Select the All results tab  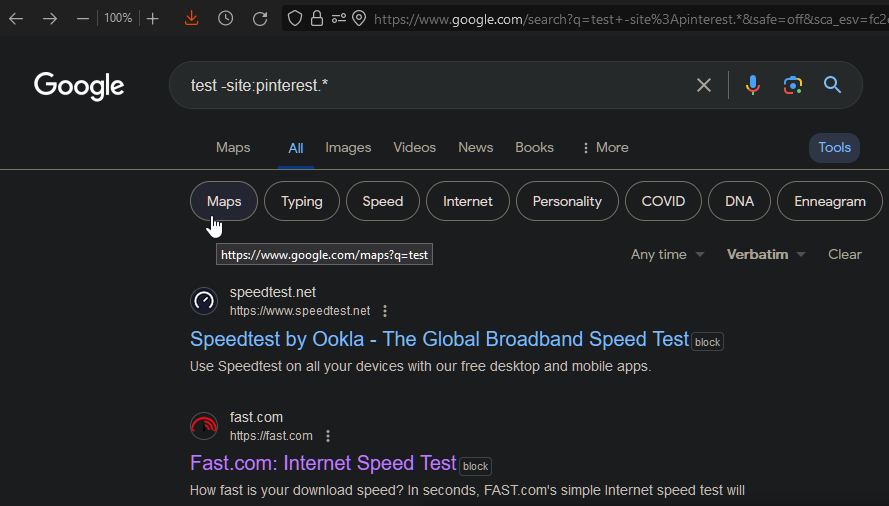(296, 149)
